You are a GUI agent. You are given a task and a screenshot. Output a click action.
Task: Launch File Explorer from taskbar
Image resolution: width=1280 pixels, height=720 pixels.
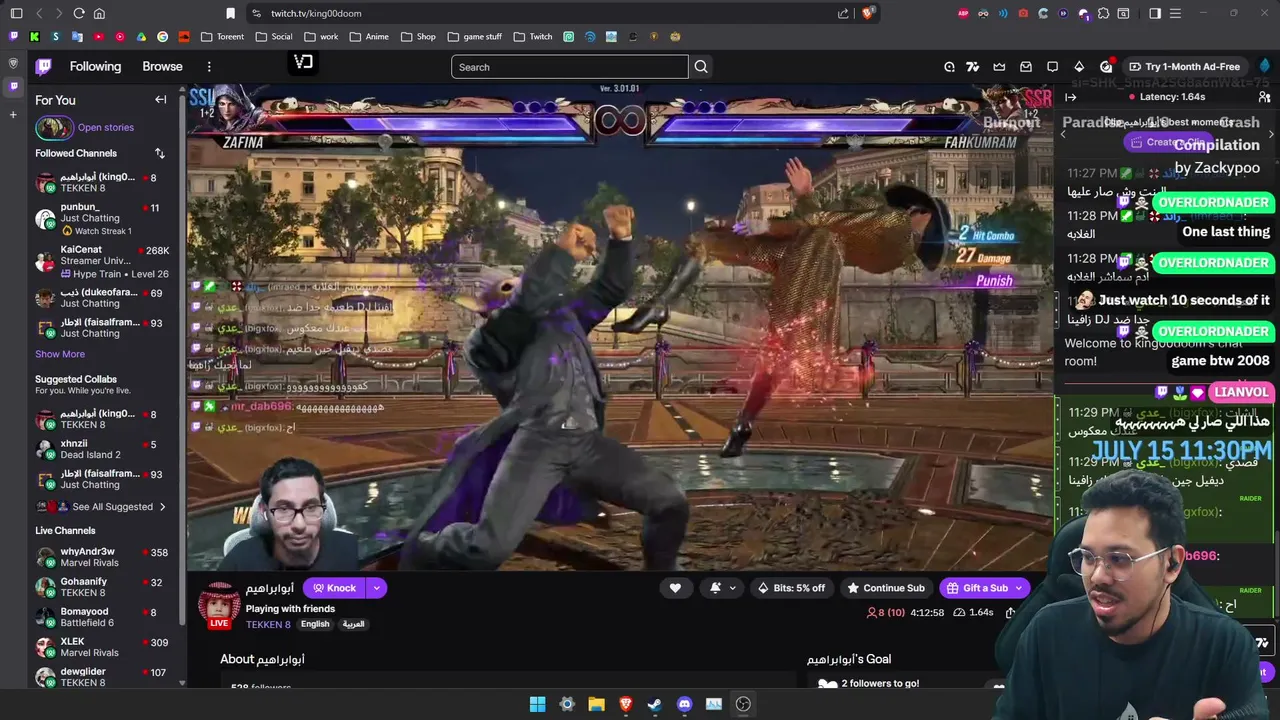click(x=596, y=704)
